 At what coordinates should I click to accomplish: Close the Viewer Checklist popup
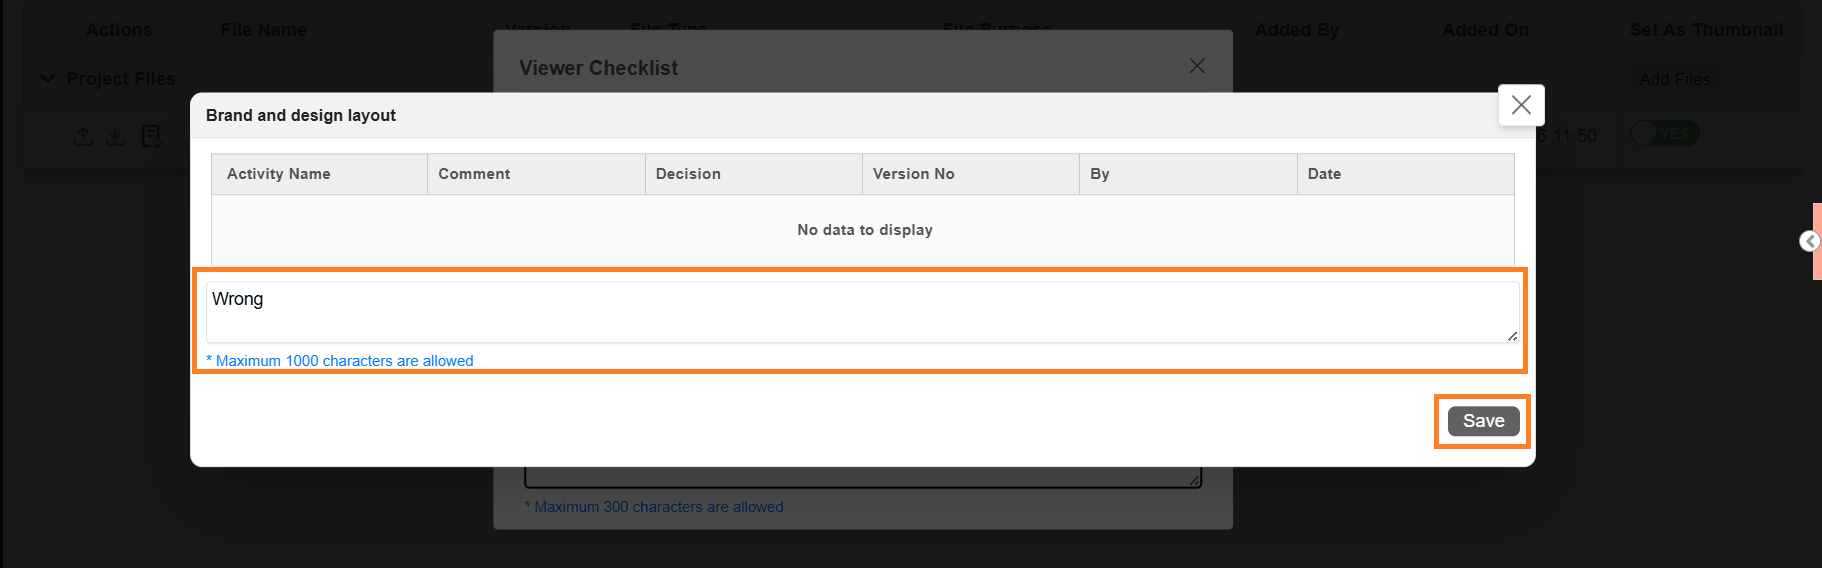click(x=1197, y=66)
